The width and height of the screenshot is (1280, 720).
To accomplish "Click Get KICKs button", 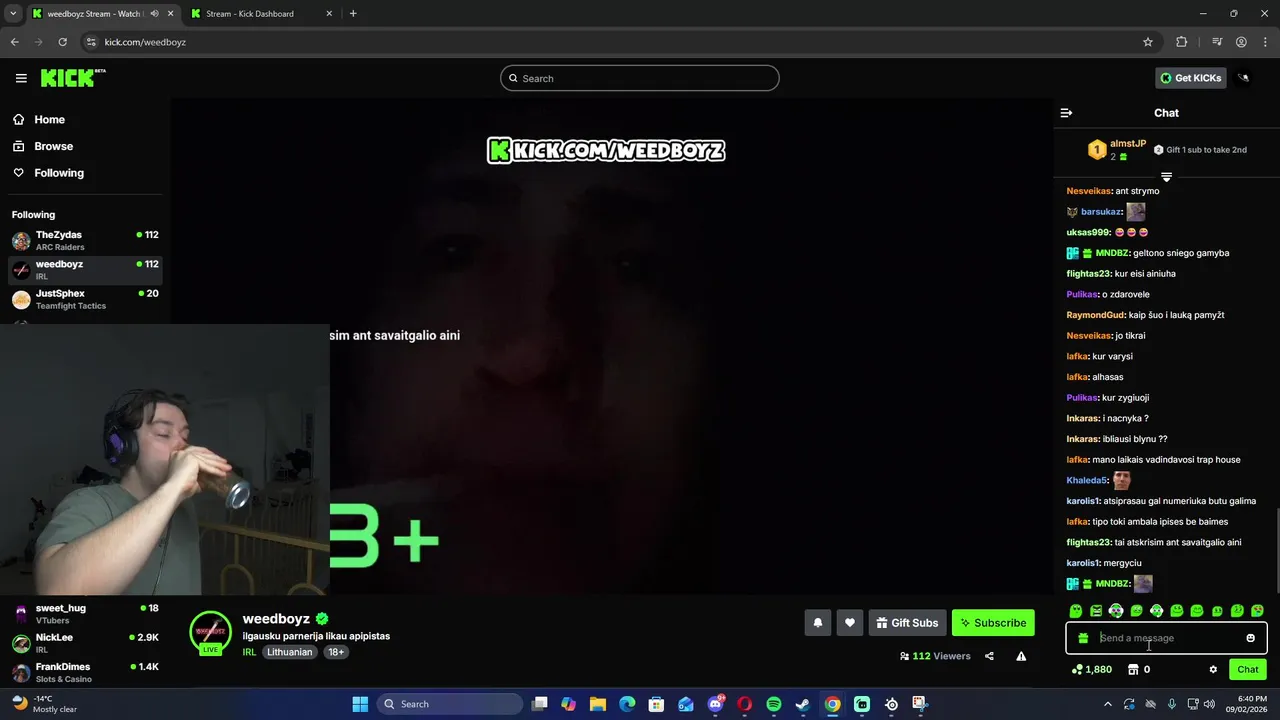I will (x=1190, y=78).
